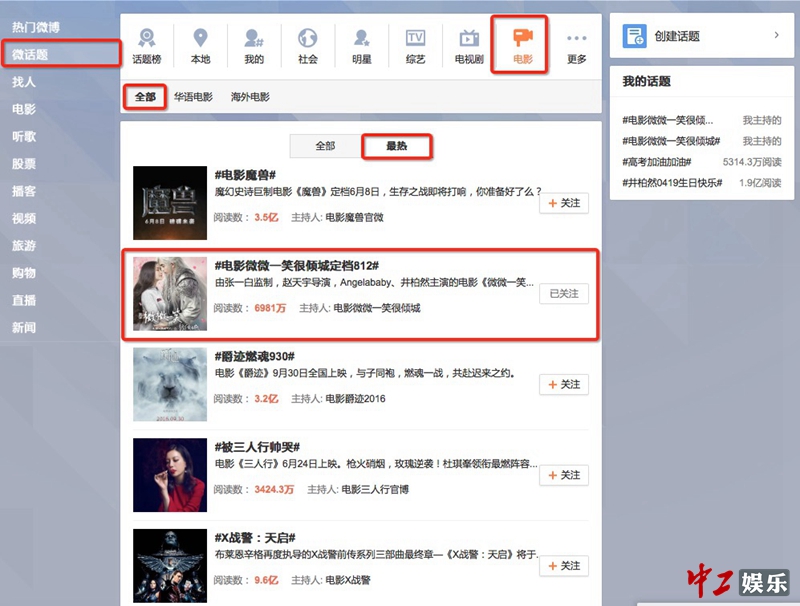Screen dimensions: 800x606
Task: Switch to the 华语电影 tab
Action: (x=193, y=97)
